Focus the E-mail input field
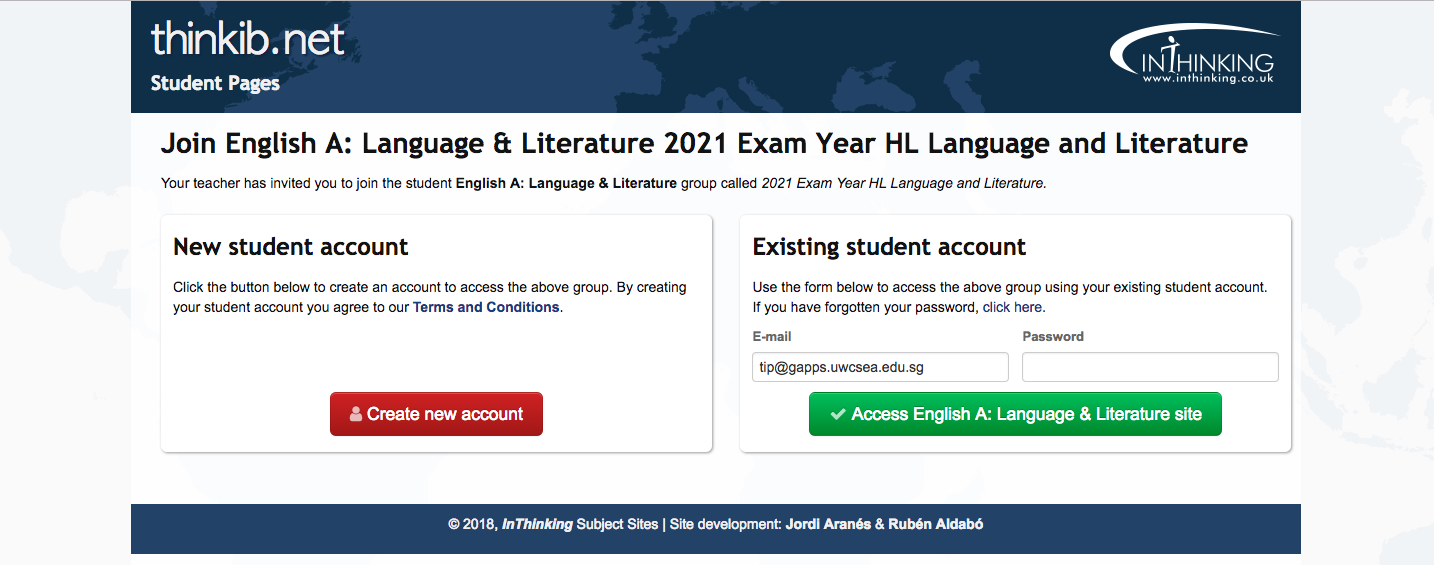1434x565 pixels. tap(880, 367)
